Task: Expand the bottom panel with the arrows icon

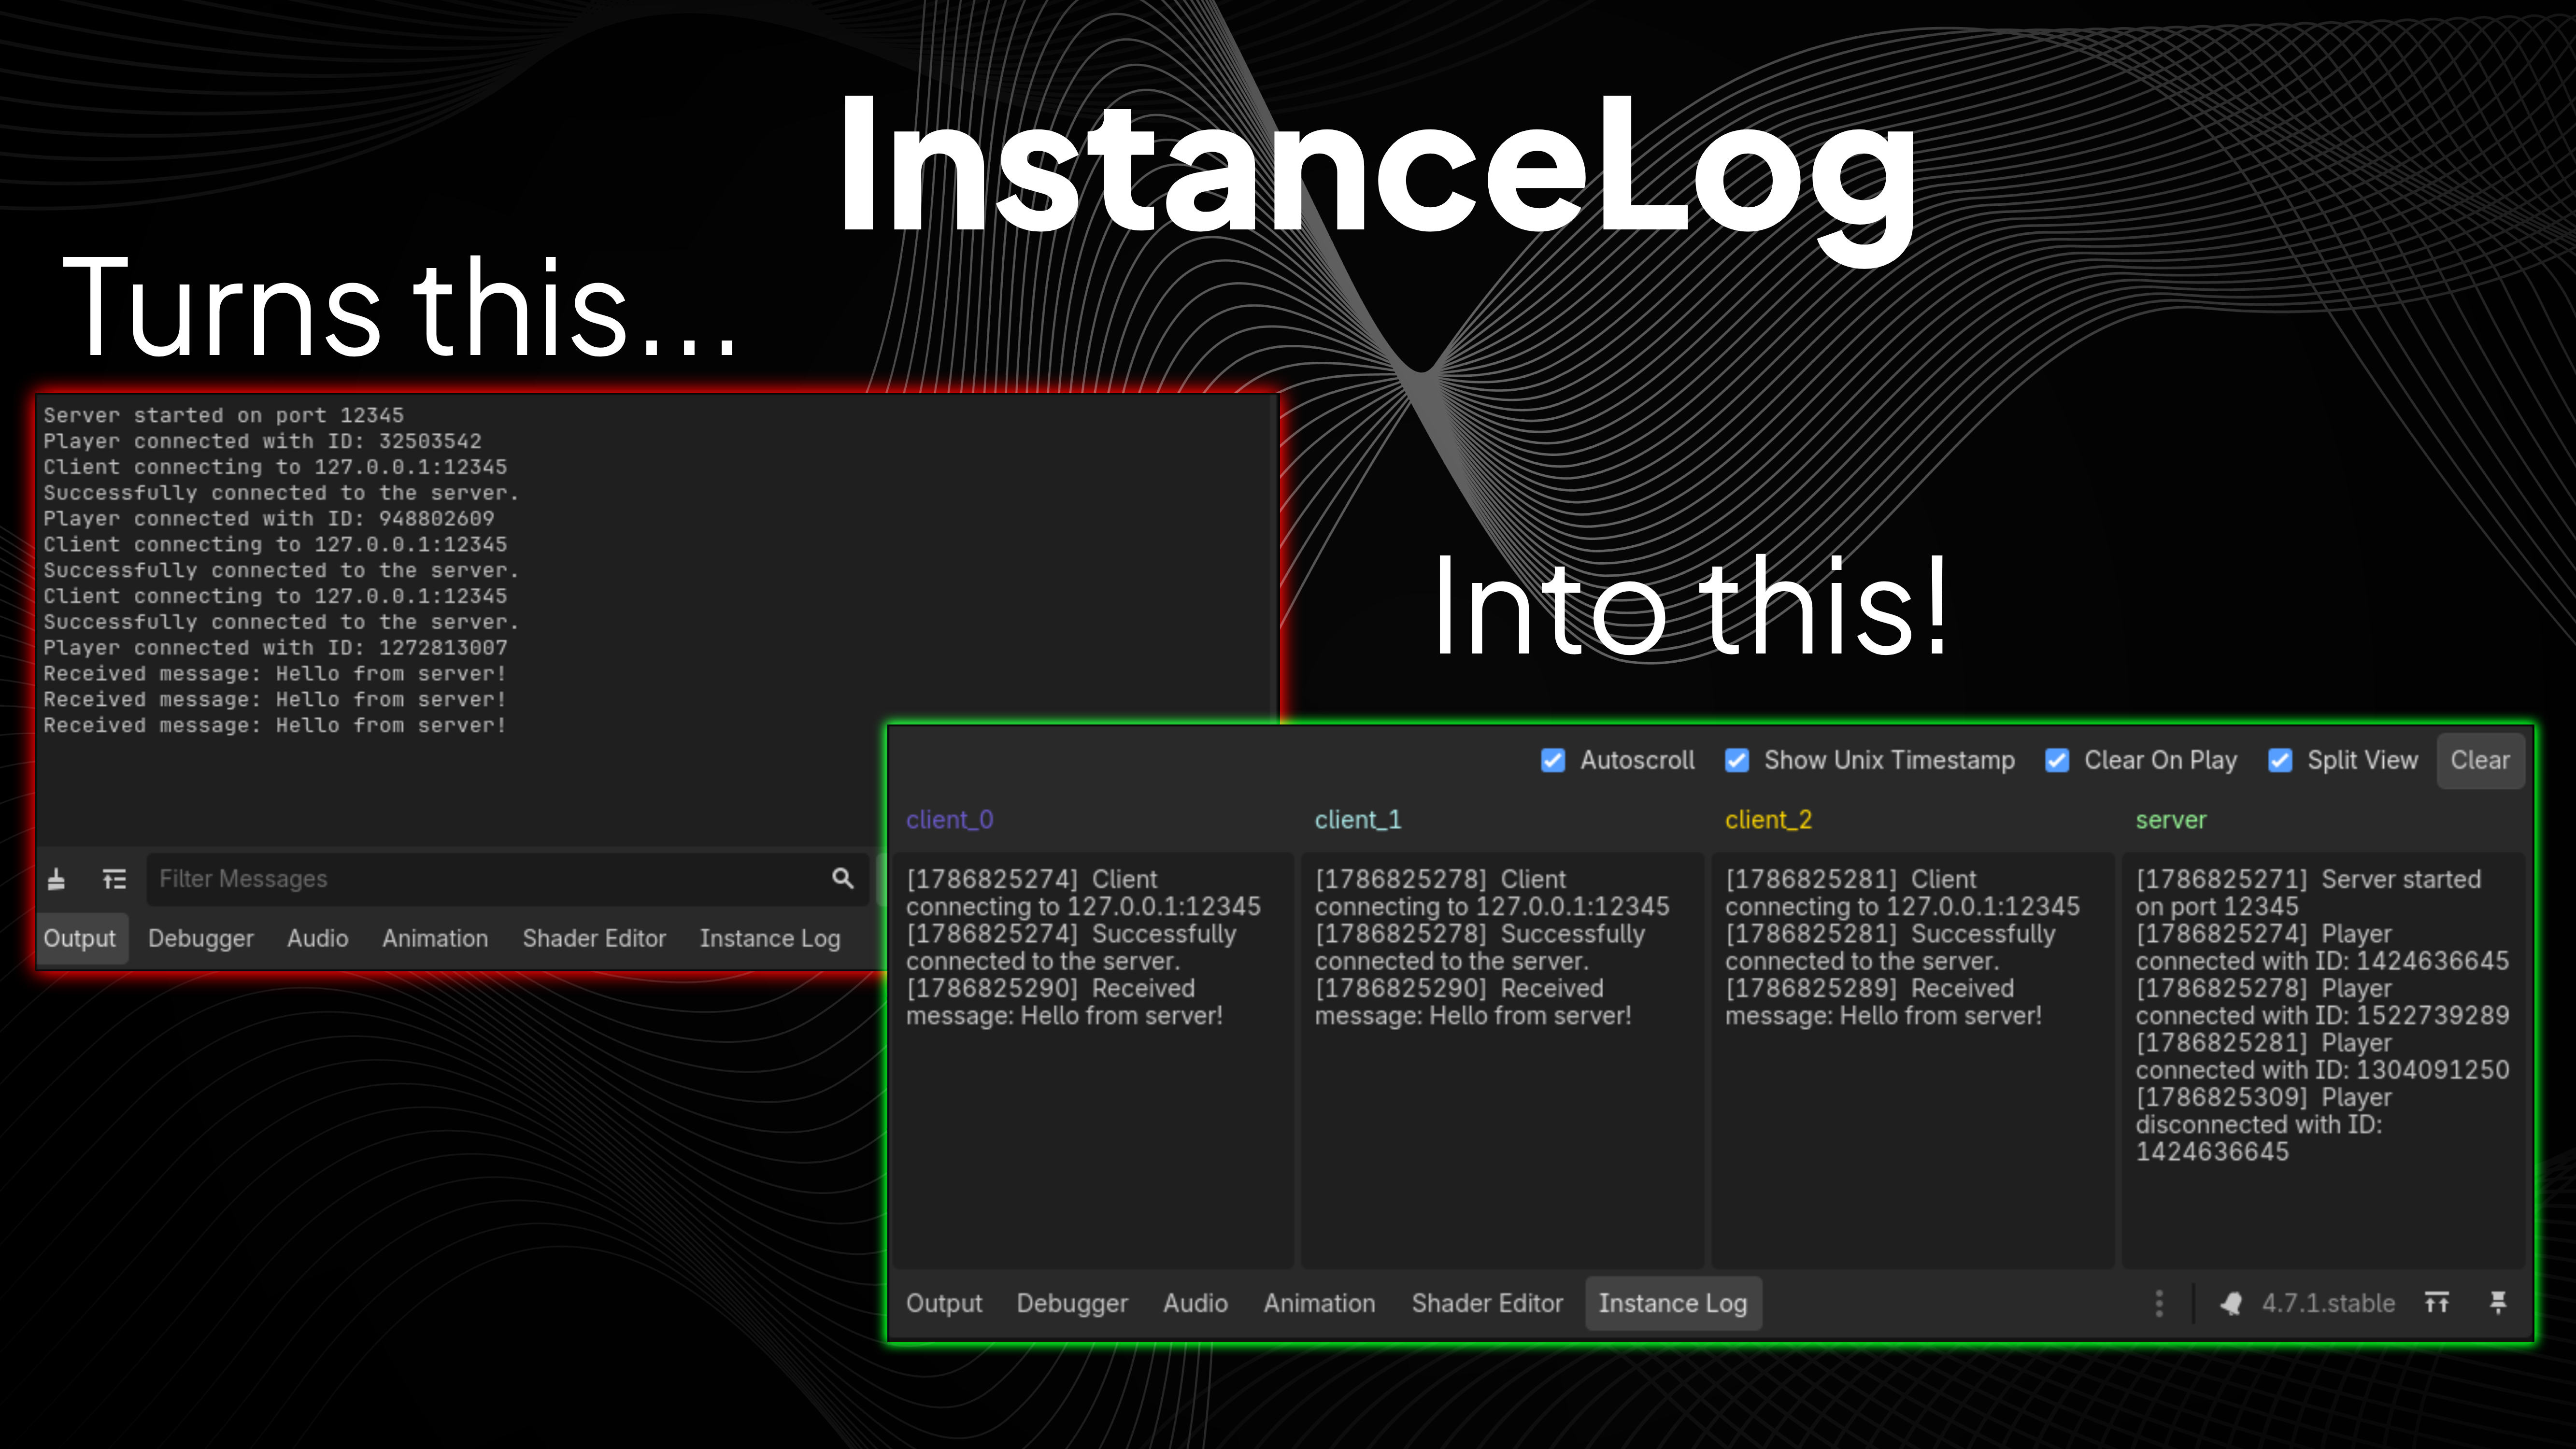Action: (2437, 1302)
